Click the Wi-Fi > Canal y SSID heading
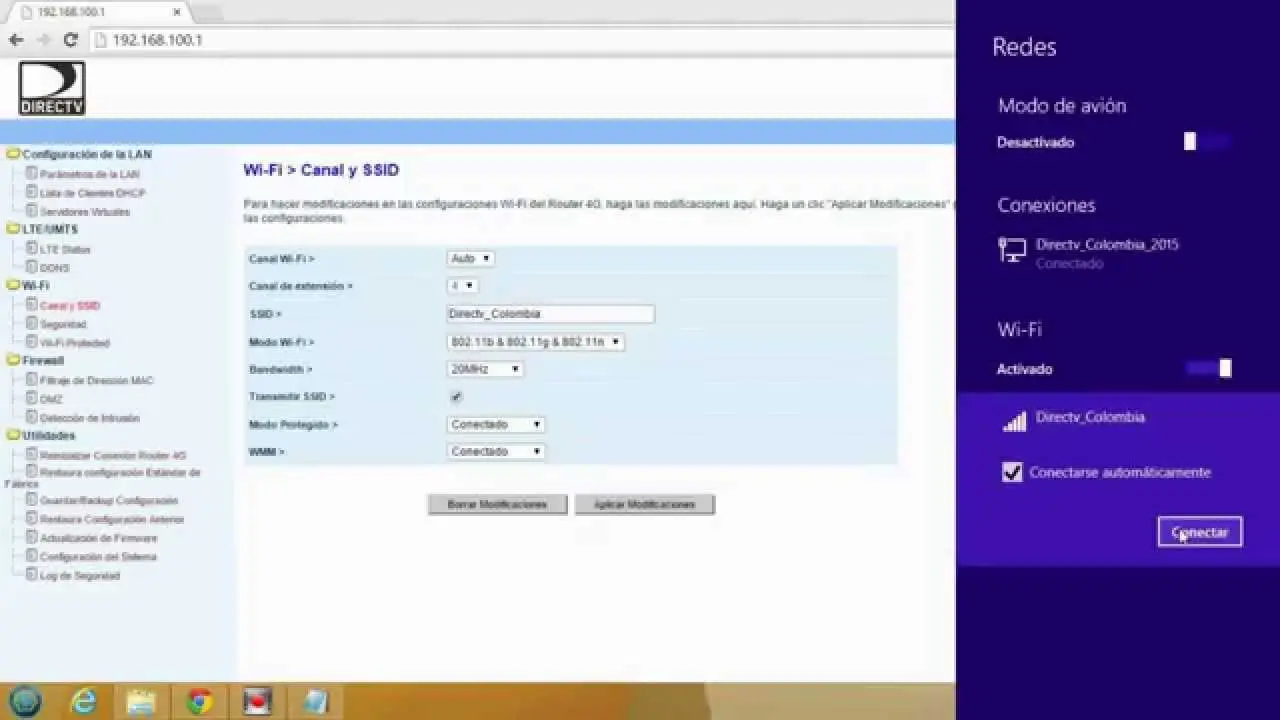The image size is (1280, 720). click(321, 170)
